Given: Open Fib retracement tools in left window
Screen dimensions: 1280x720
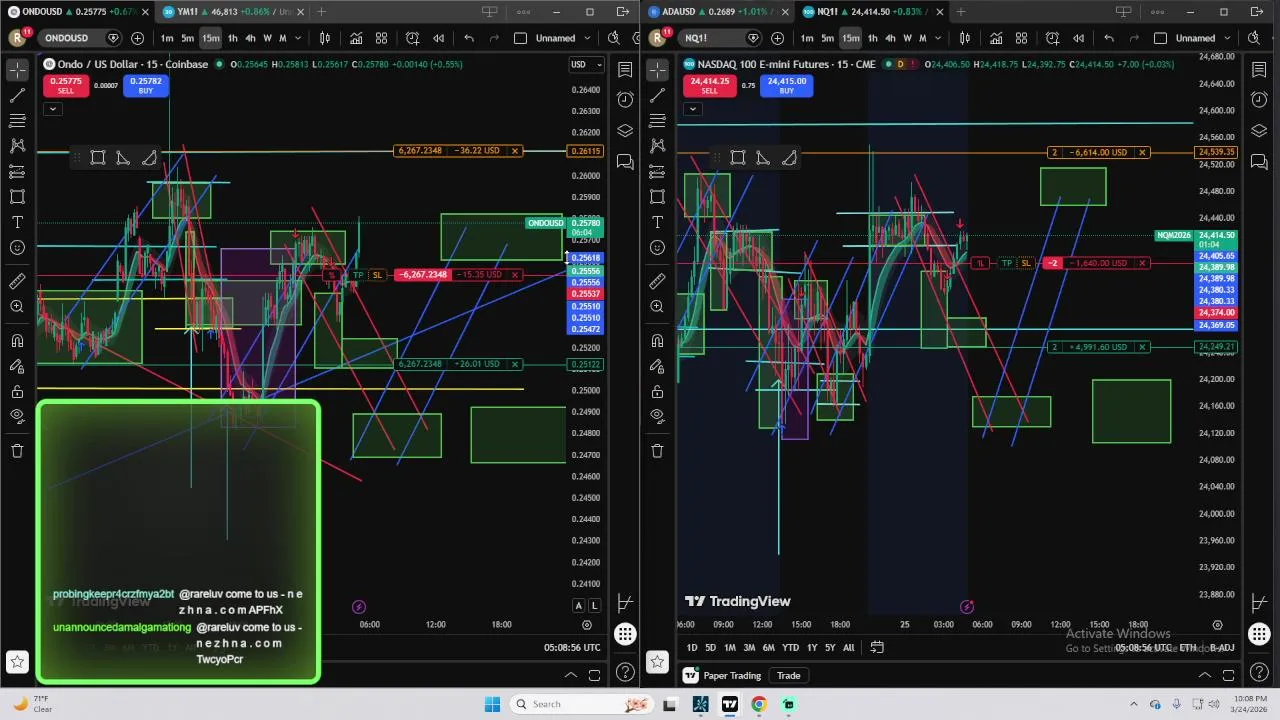Looking at the screenshot, I should click(x=17, y=120).
